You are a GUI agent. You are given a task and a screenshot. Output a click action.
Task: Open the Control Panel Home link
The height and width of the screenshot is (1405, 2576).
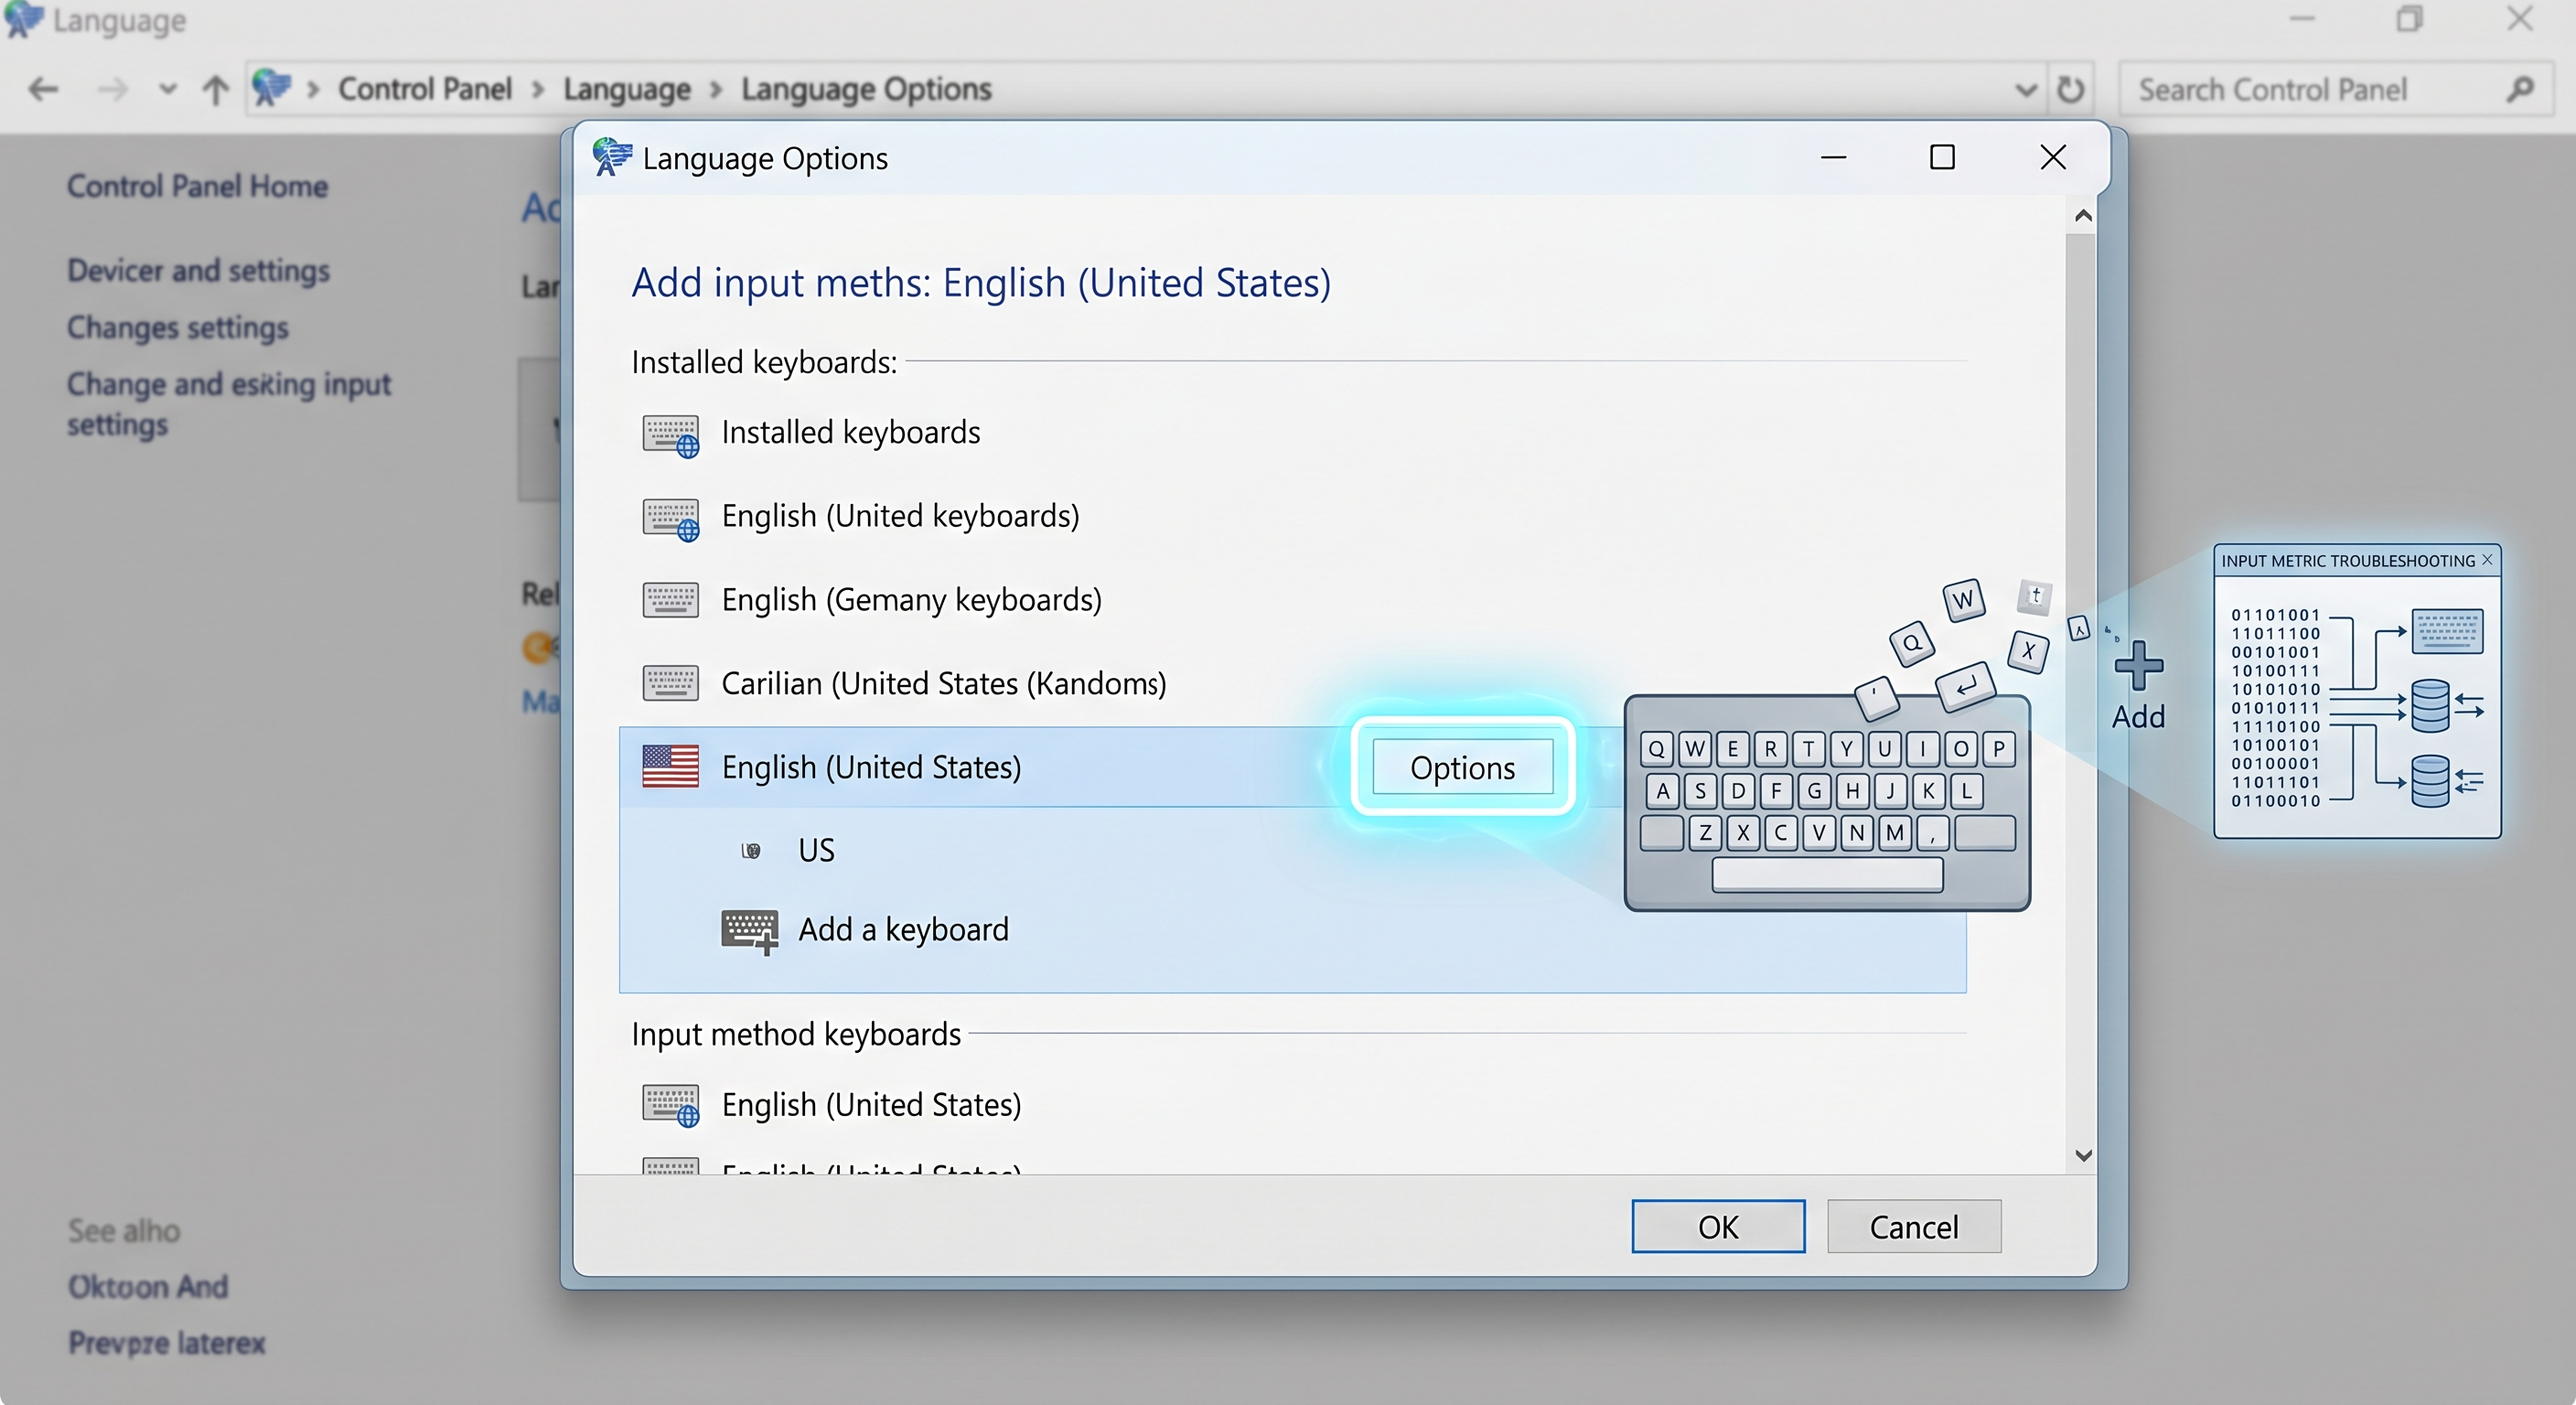[x=197, y=186]
